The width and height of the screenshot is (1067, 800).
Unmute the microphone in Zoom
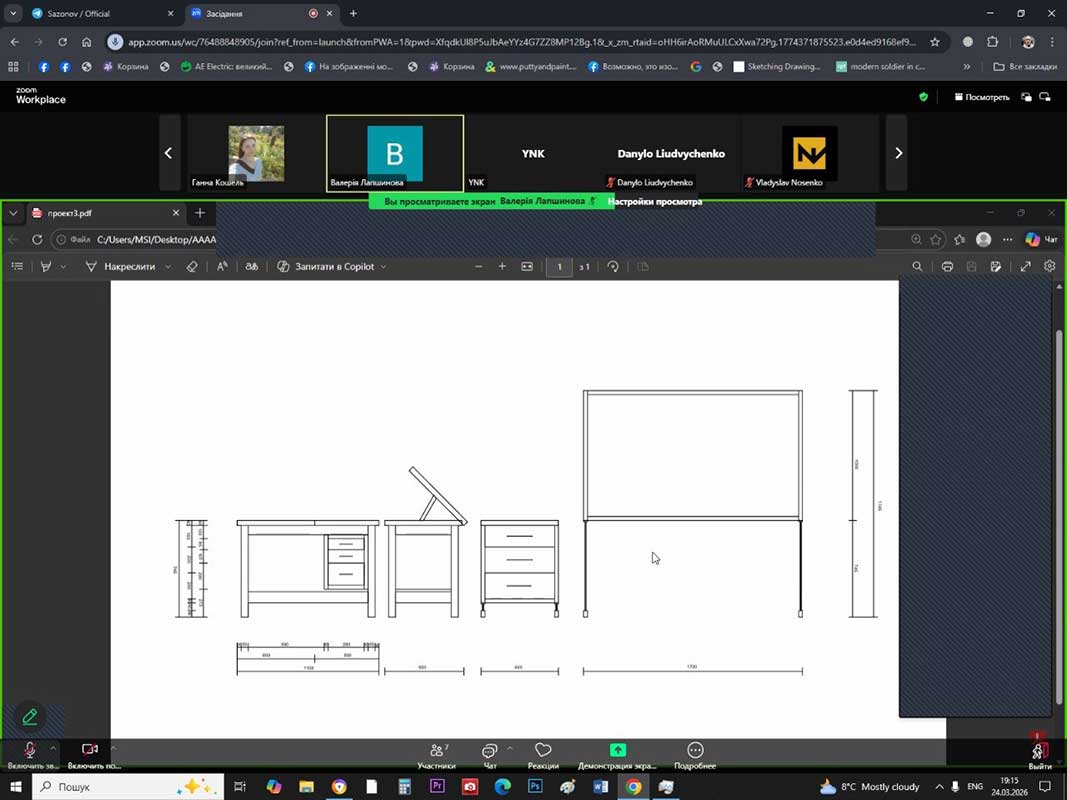(x=30, y=751)
